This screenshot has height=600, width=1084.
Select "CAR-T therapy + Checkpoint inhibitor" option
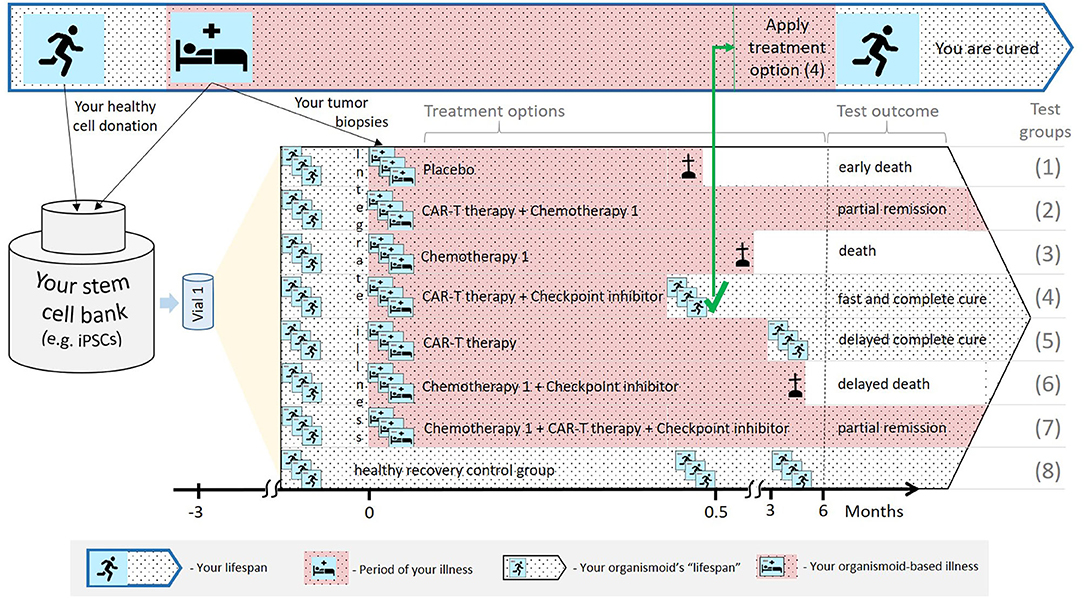[x=543, y=297]
